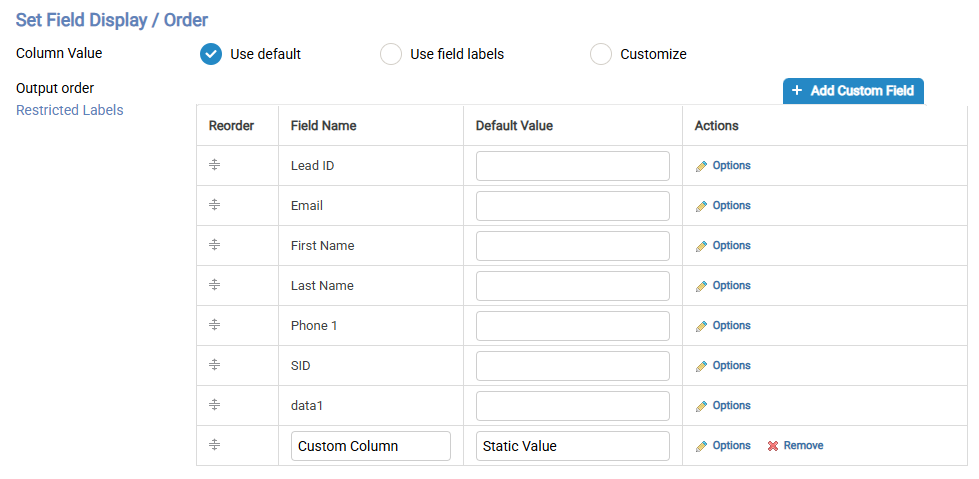Image resolution: width=979 pixels, height=479 pixels.
Task: Click the reorder handle for Lead ID row
Action: click(x=214, y=165)
